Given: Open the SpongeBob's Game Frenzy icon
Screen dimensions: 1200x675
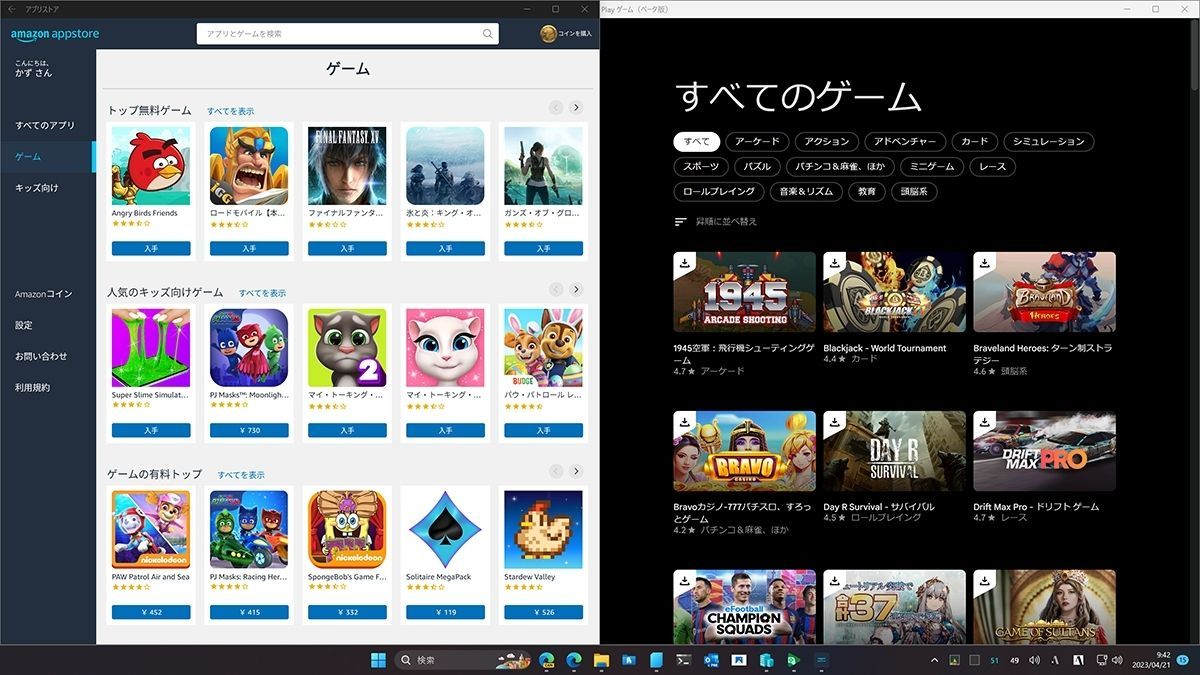Looking at the screenshot, I should coord(347,530).
